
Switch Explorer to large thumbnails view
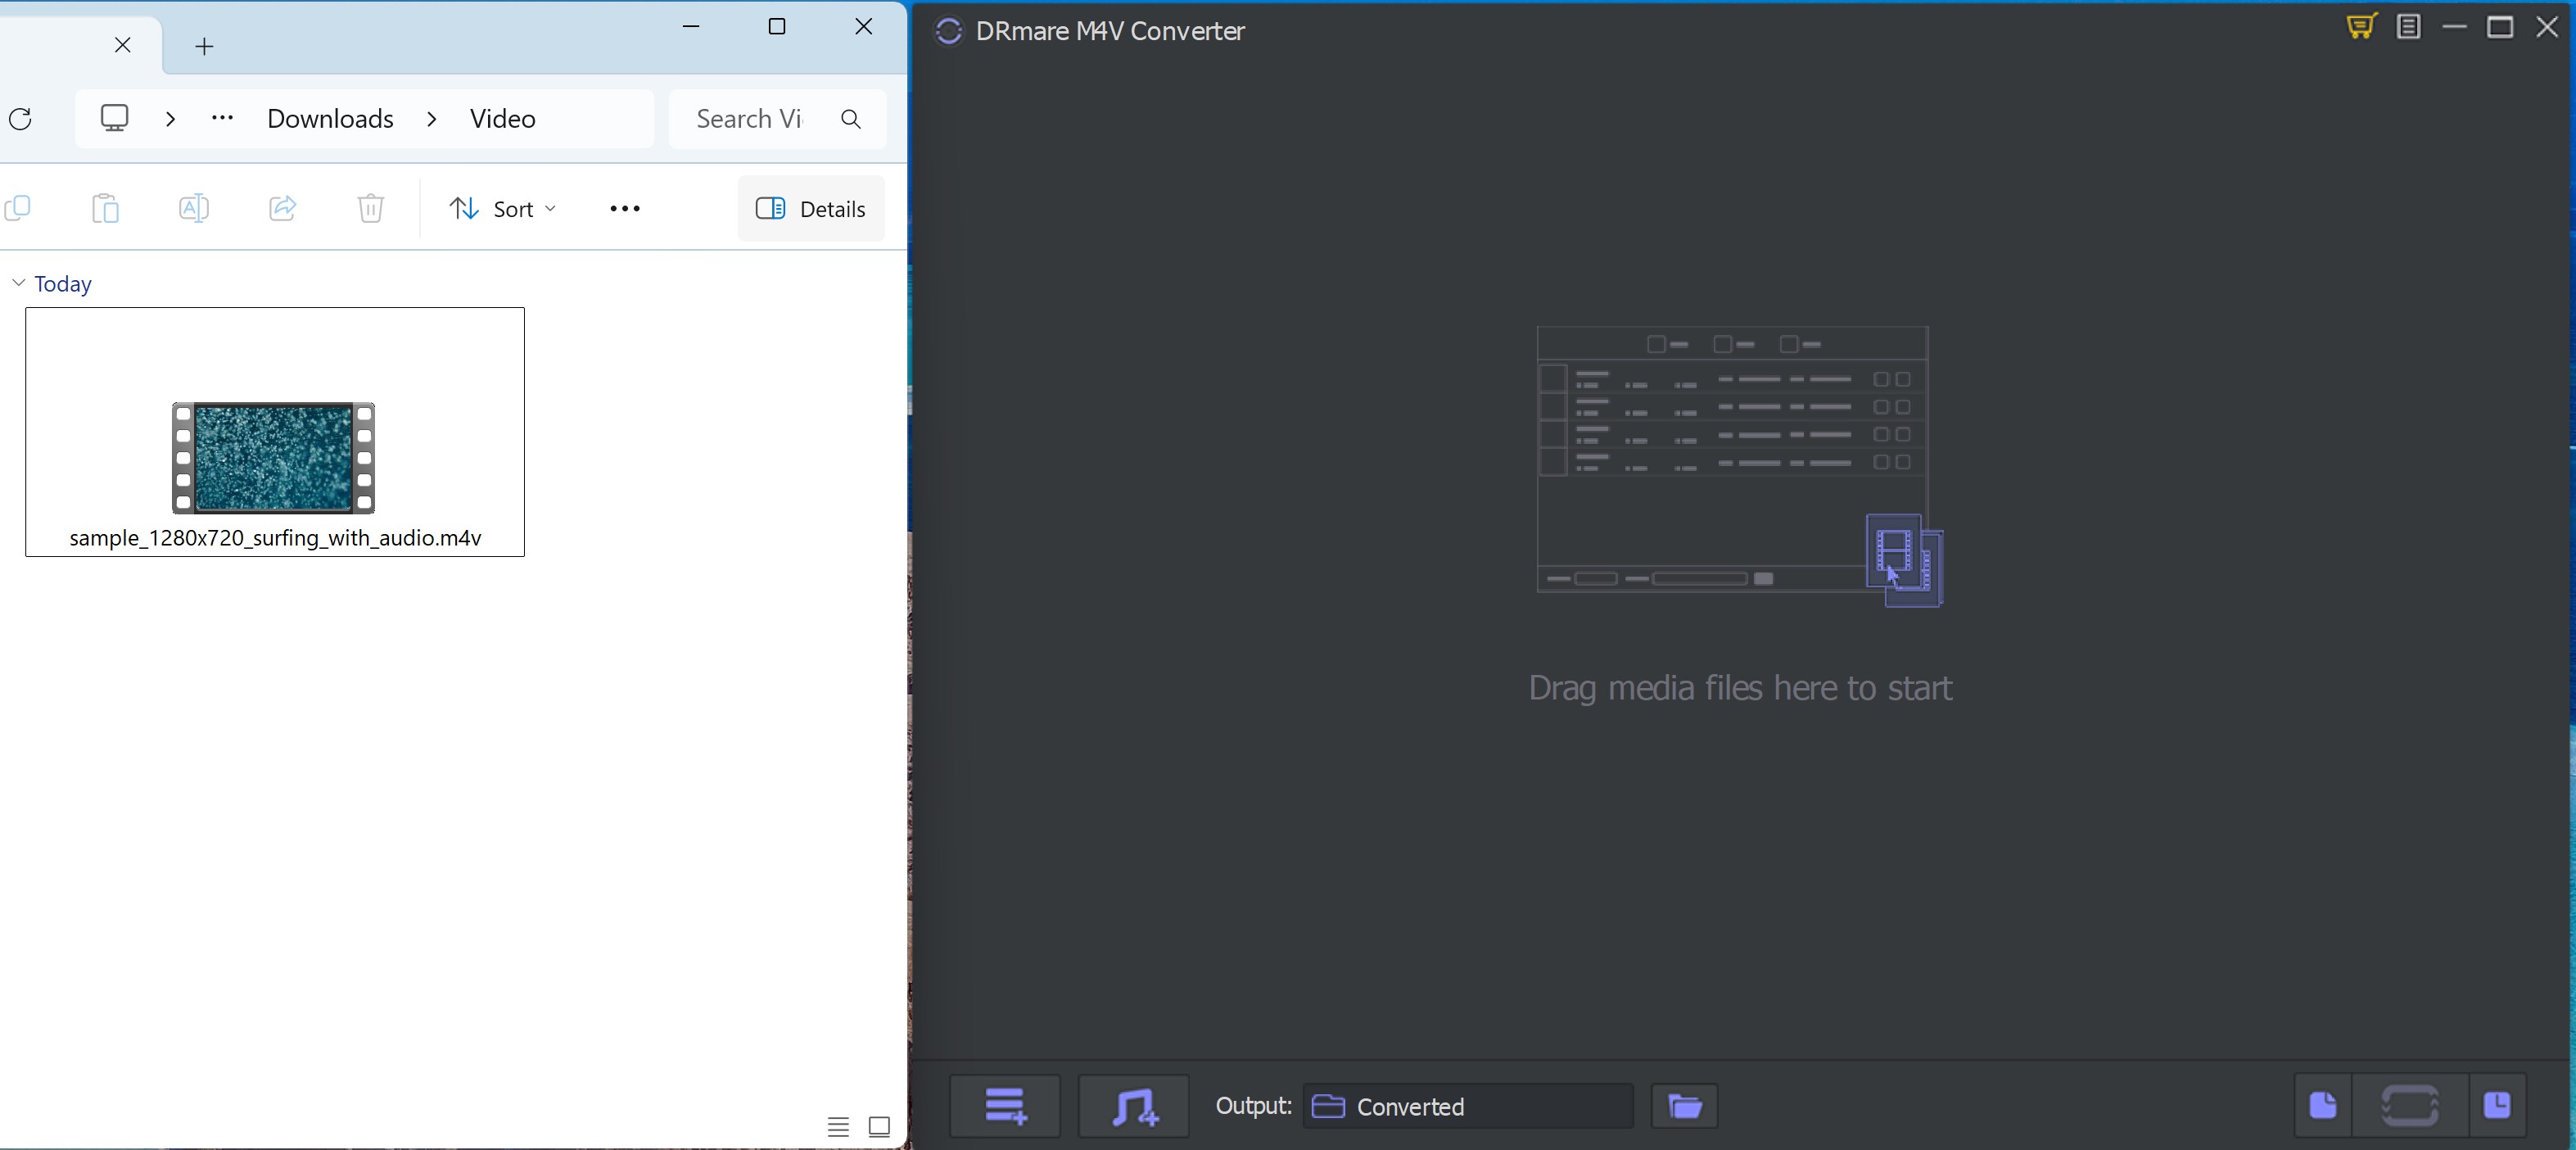click(879, 1127)
